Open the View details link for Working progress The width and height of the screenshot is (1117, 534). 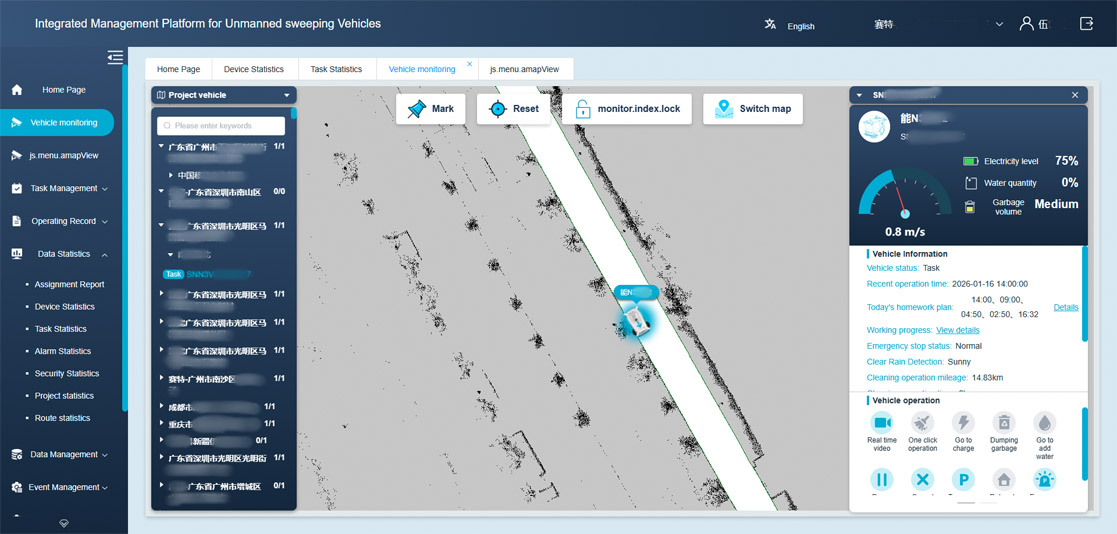(957, 330)
